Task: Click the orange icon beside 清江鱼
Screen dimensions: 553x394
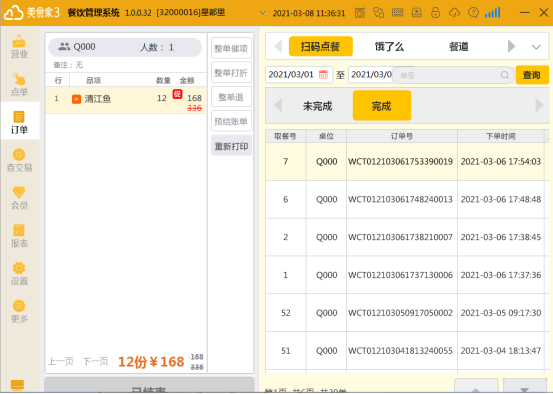Action: pos(76,99)
